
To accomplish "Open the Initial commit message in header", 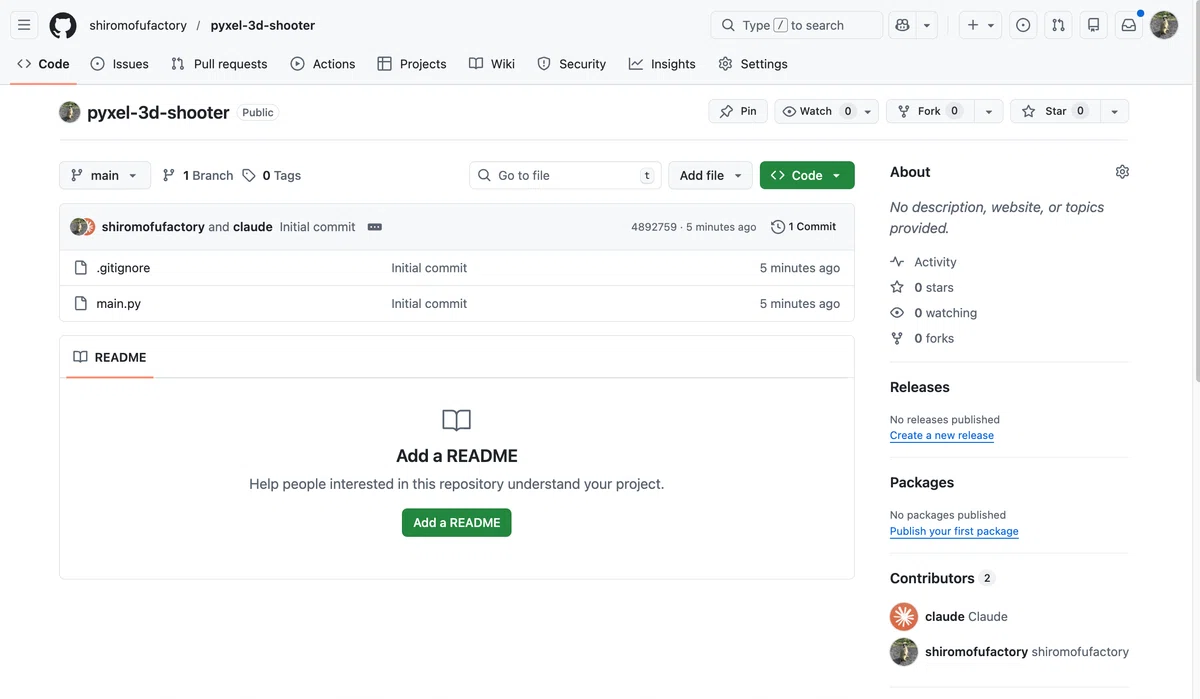I will [318, 227].
